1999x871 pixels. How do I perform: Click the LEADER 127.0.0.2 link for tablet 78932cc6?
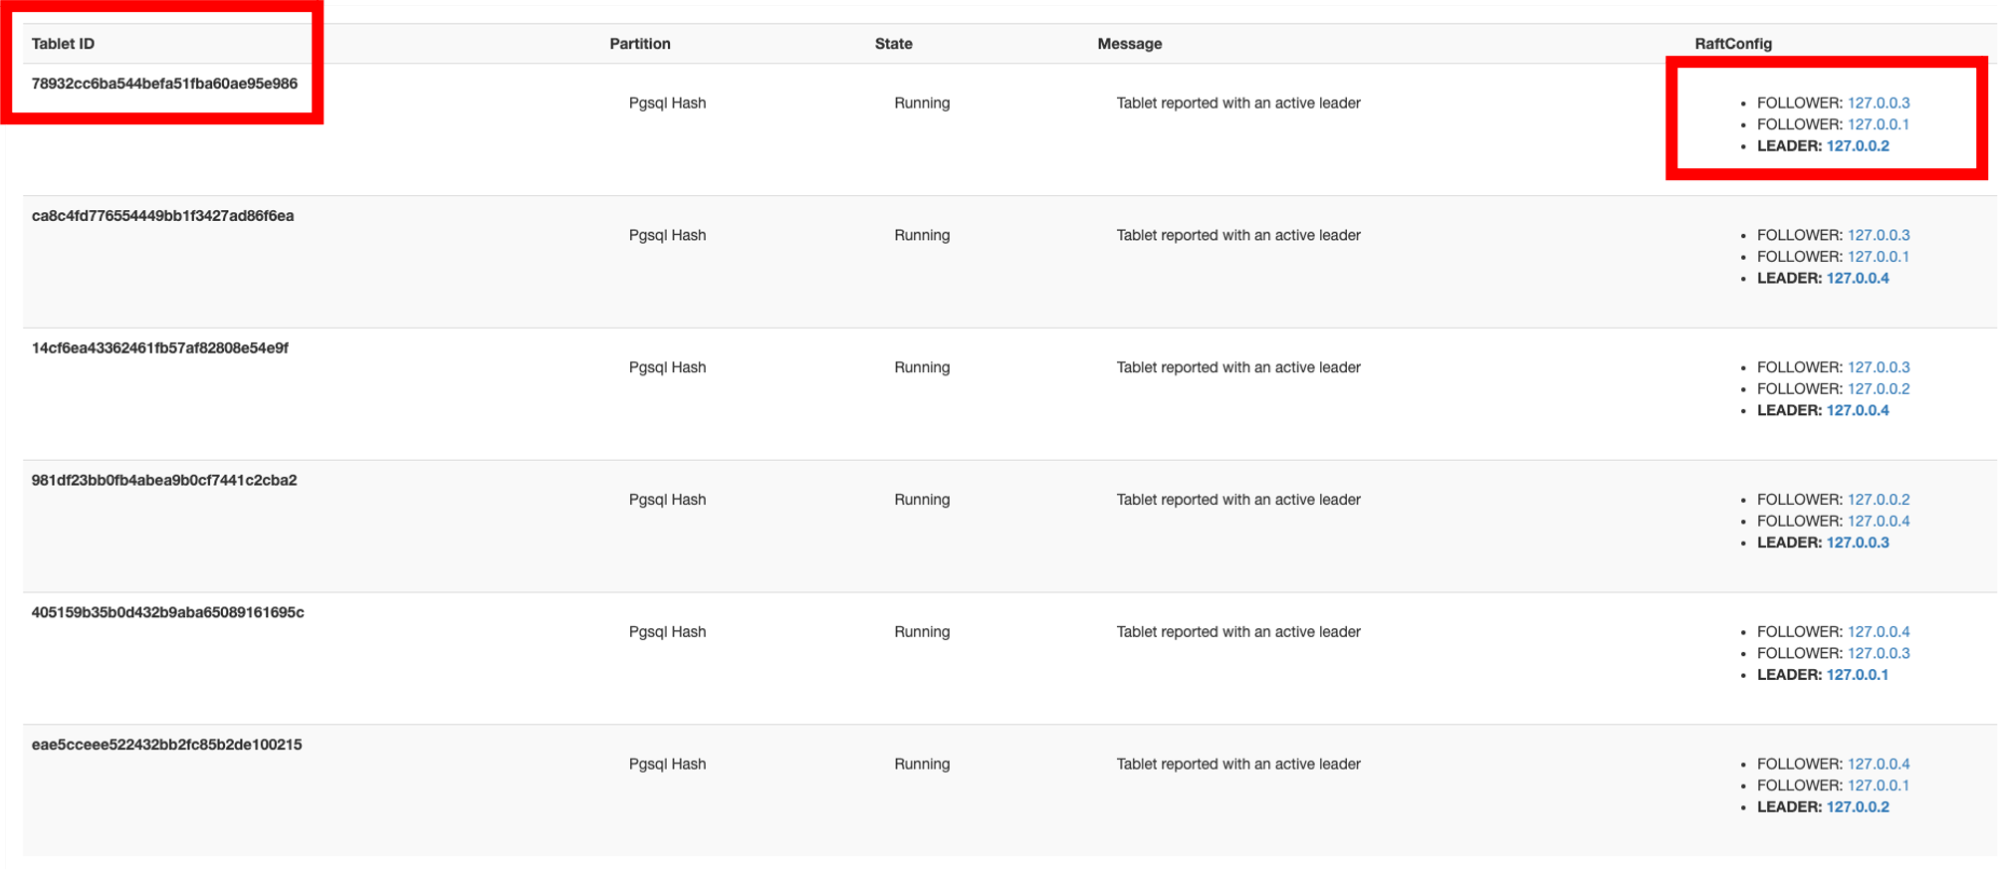[1858, 146]
